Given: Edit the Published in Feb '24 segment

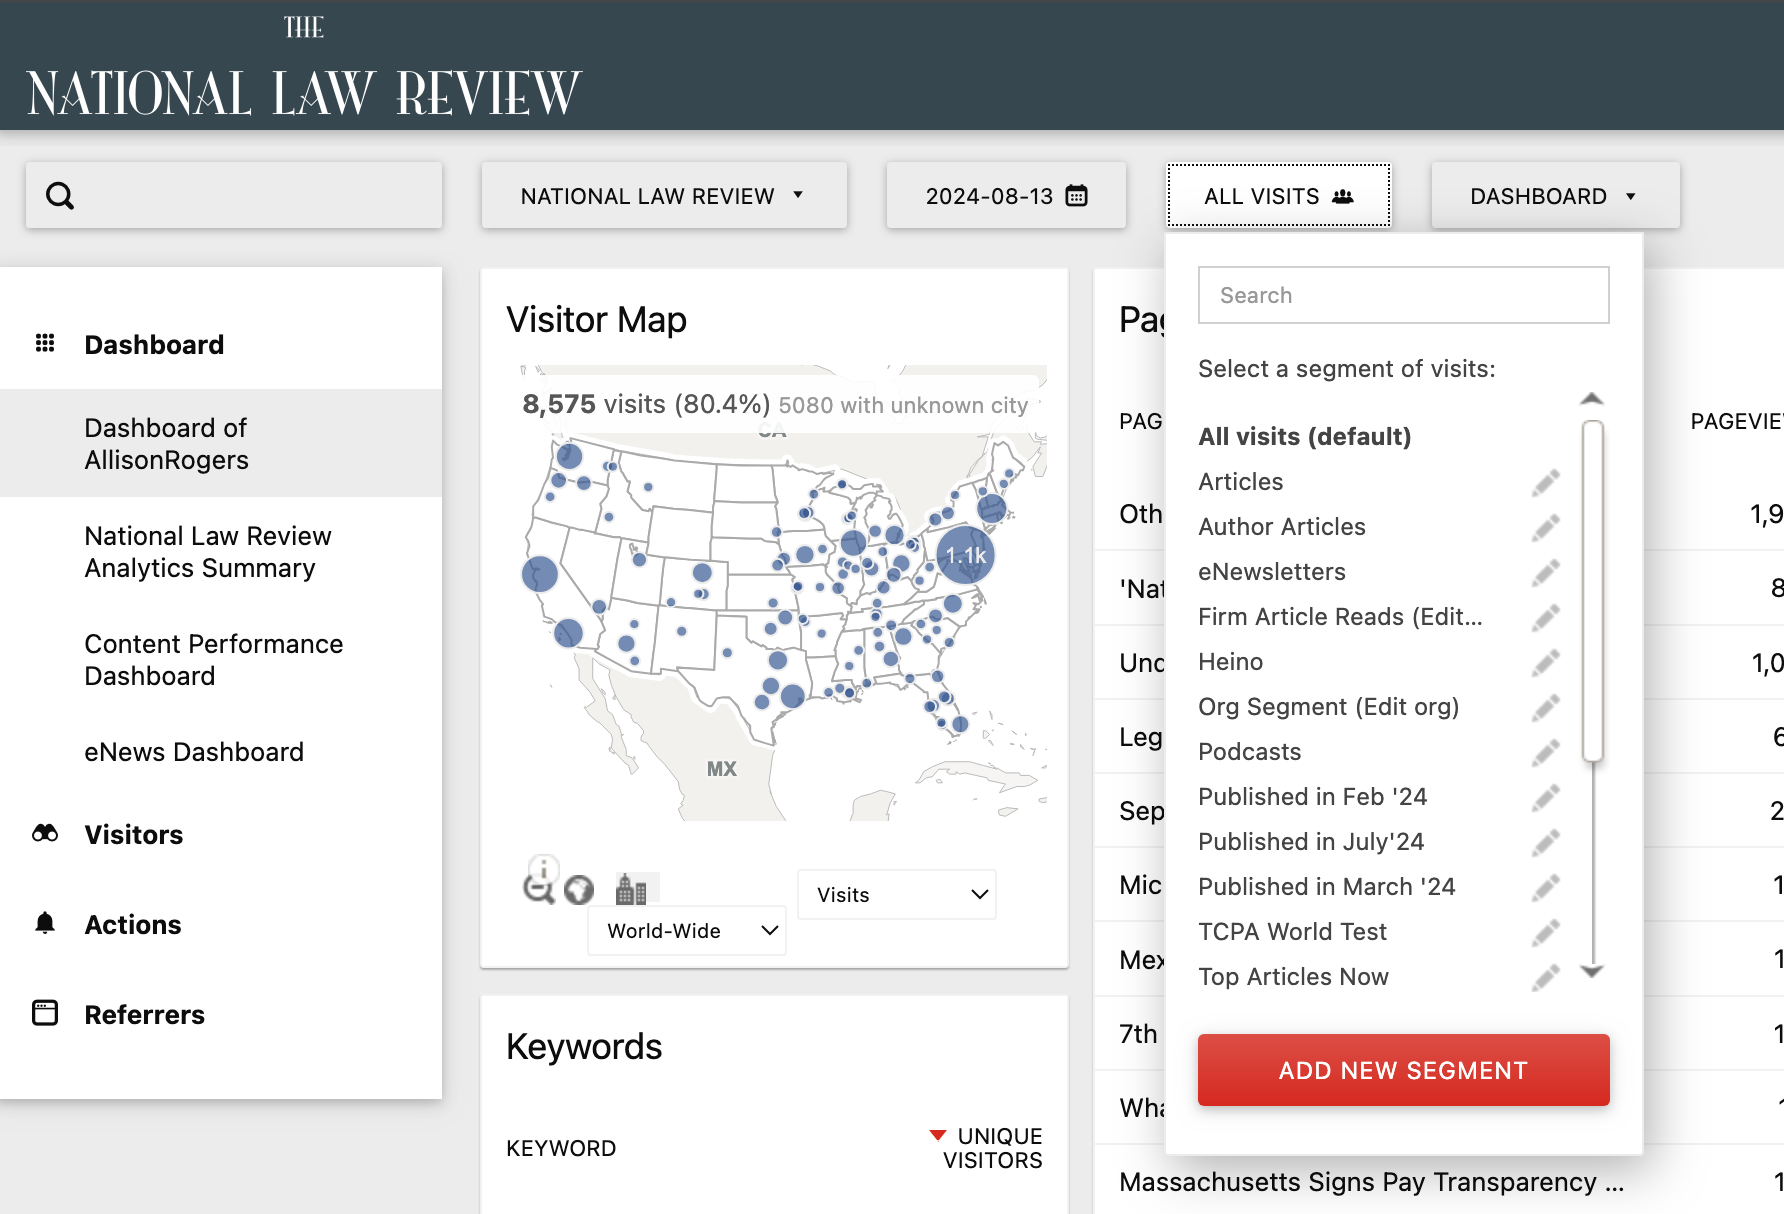Looking at the screenshot, I should [1545, 798].
